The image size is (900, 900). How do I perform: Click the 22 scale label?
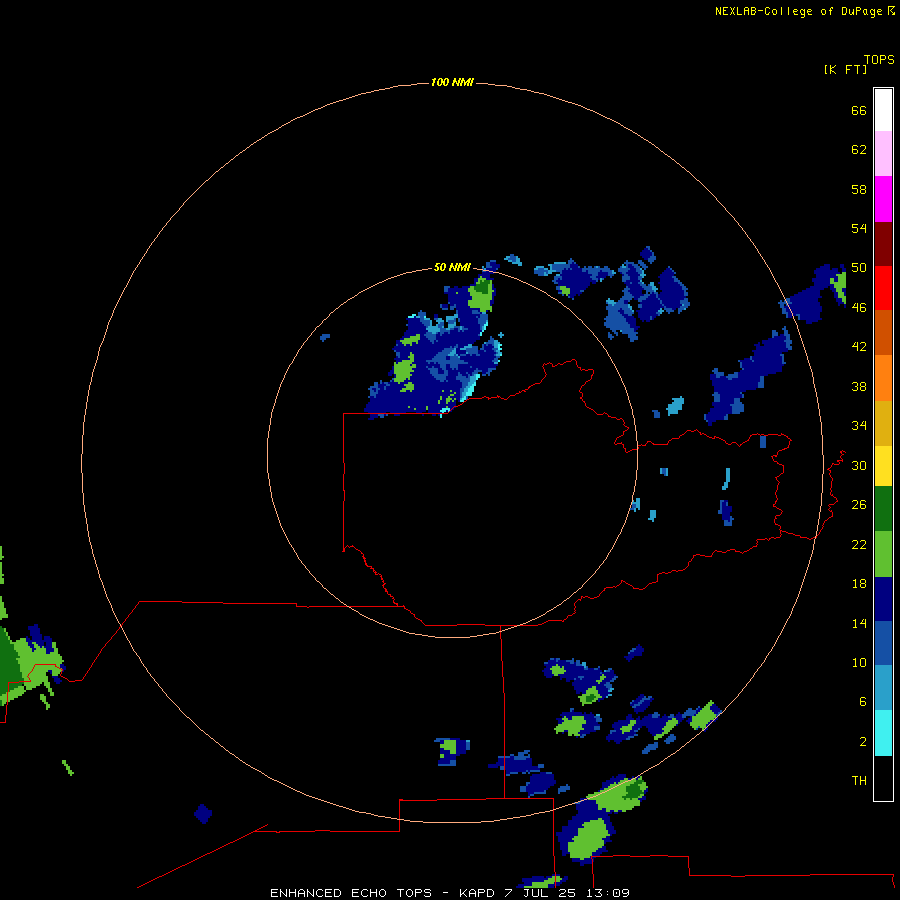[x=859, y=544]
